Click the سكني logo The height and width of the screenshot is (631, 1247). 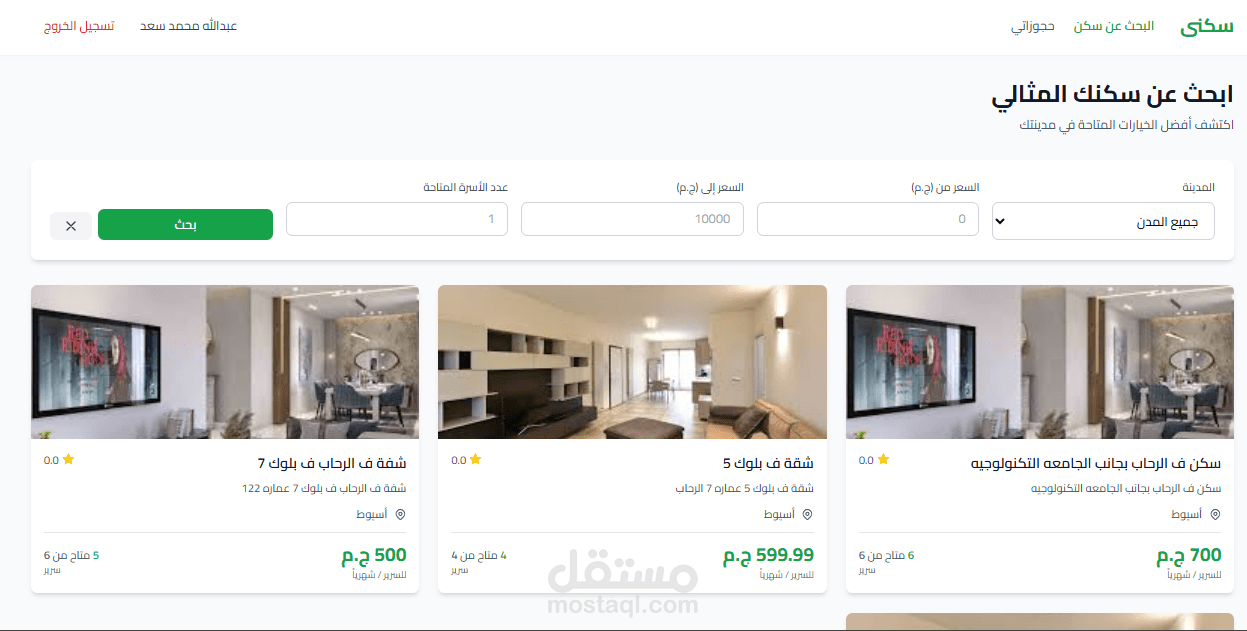1206,26
